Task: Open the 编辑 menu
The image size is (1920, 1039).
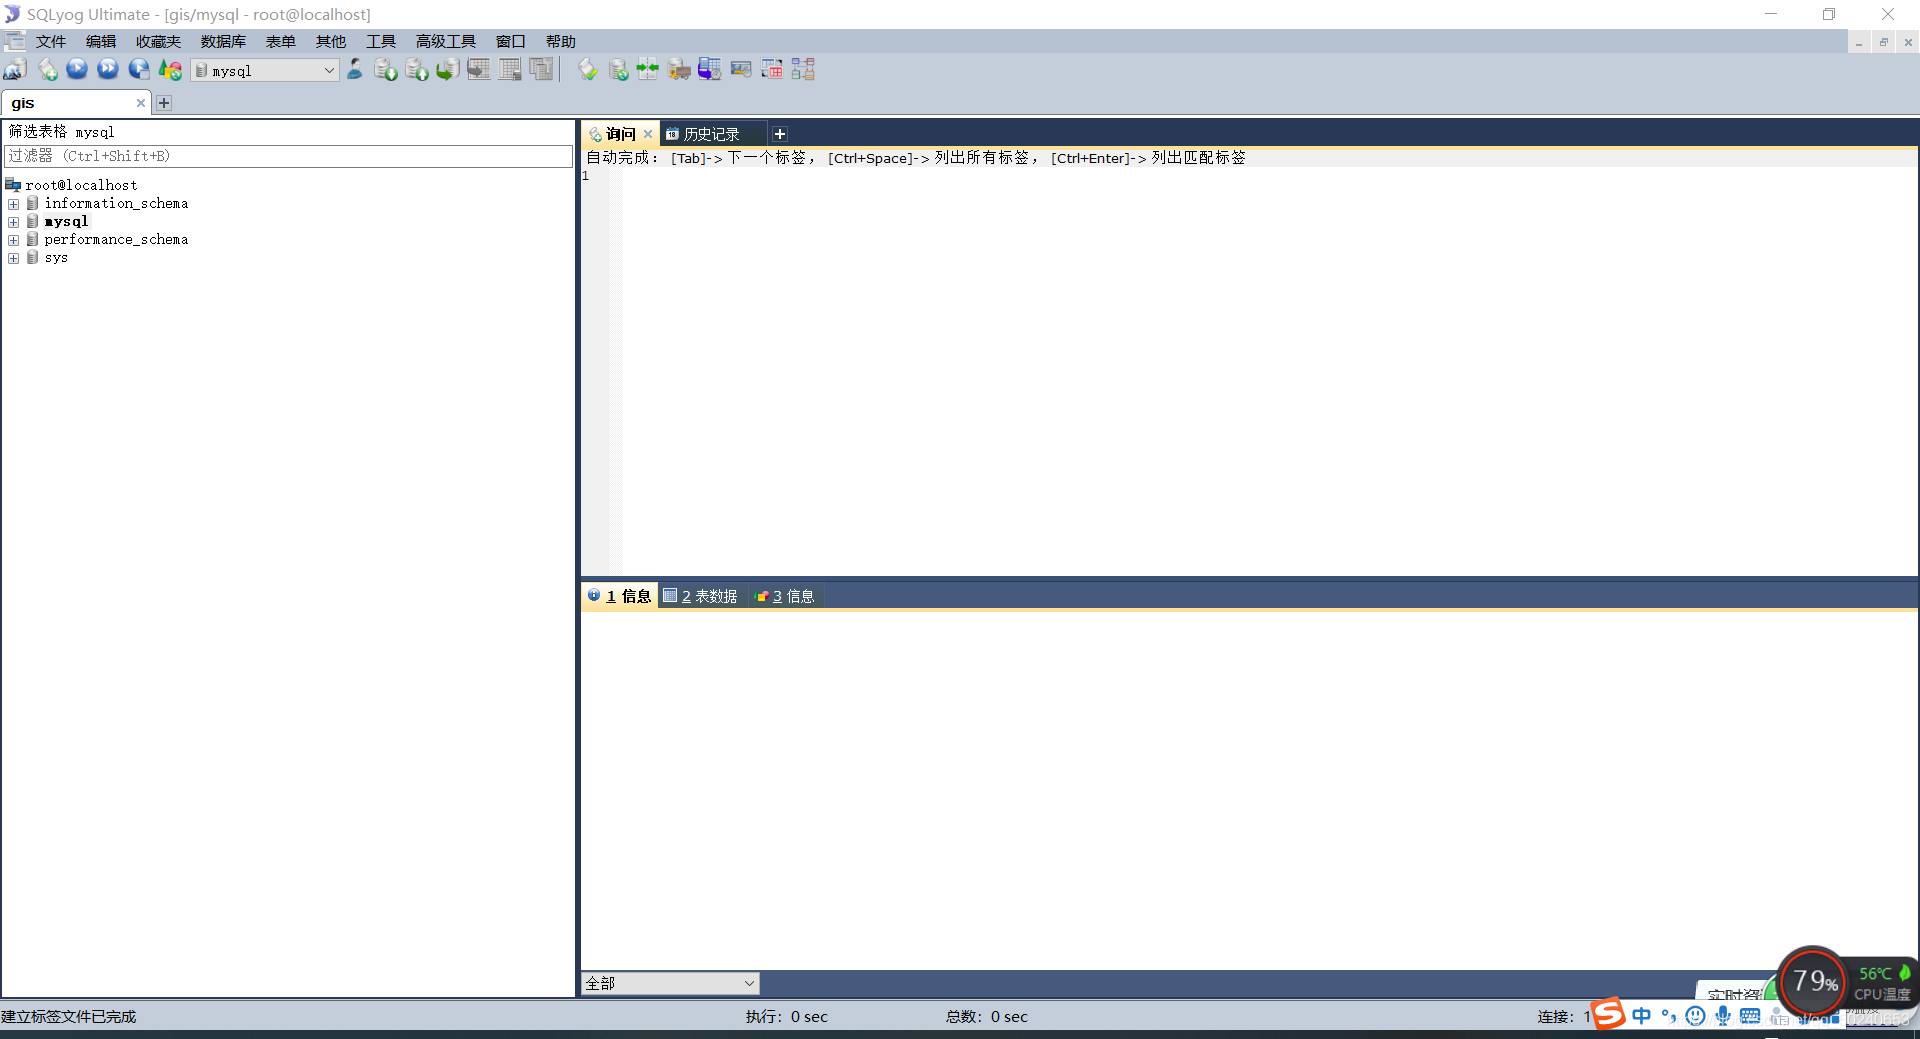Action: pos(101,42)
